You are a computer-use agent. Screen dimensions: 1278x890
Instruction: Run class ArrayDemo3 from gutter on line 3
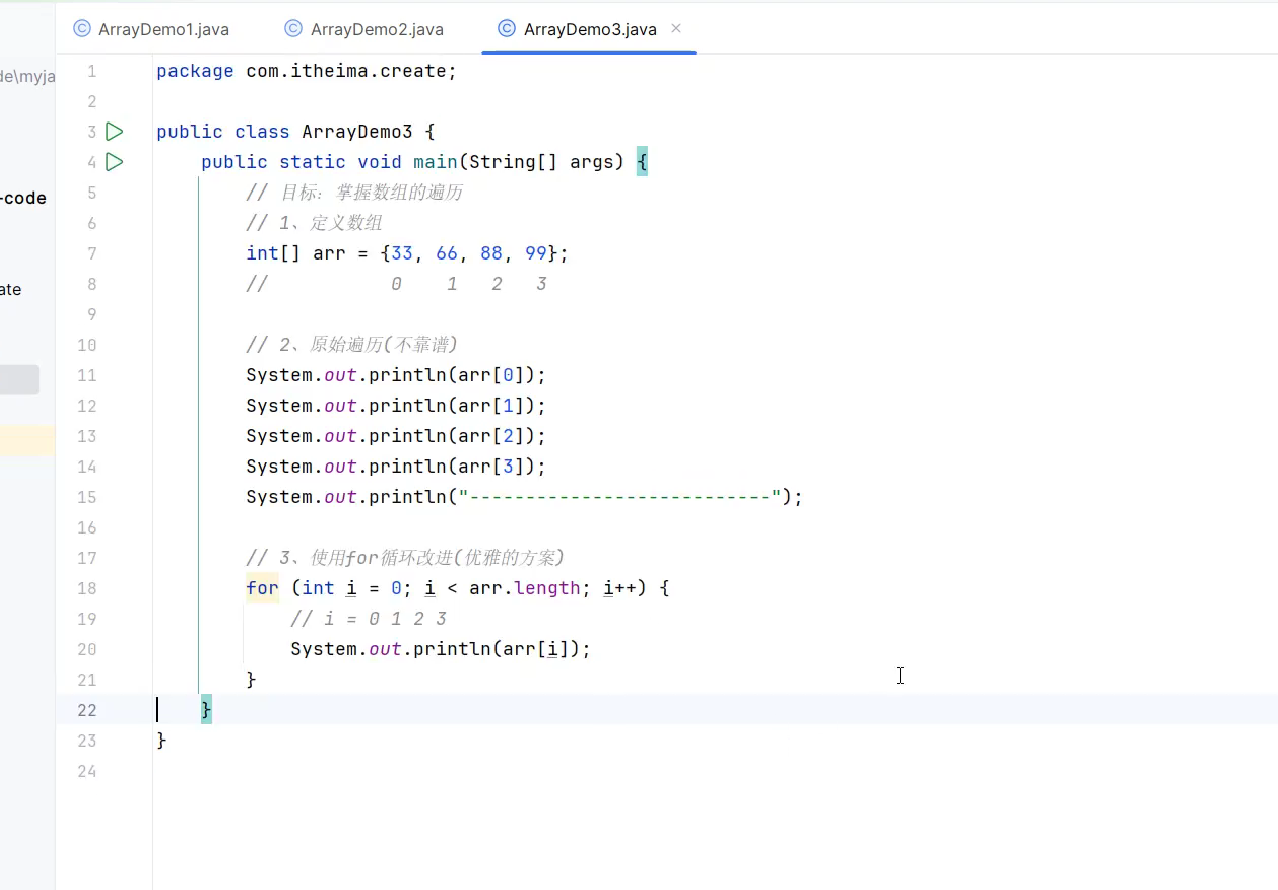click(115, 131)
